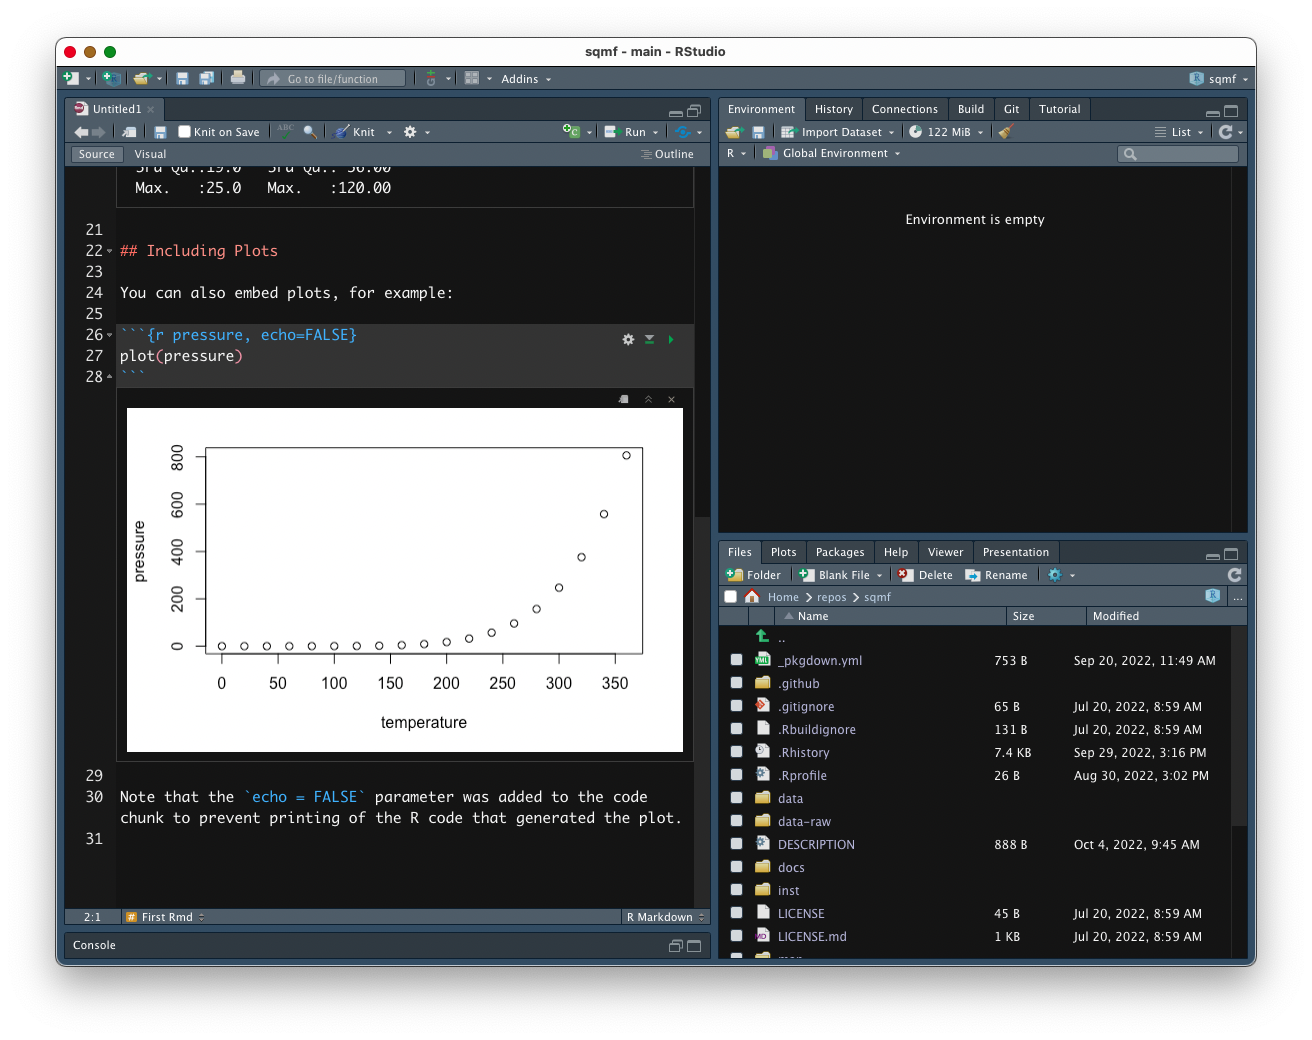Expand the Knit options arrow

pyautogui.click(x=390, y=132)
